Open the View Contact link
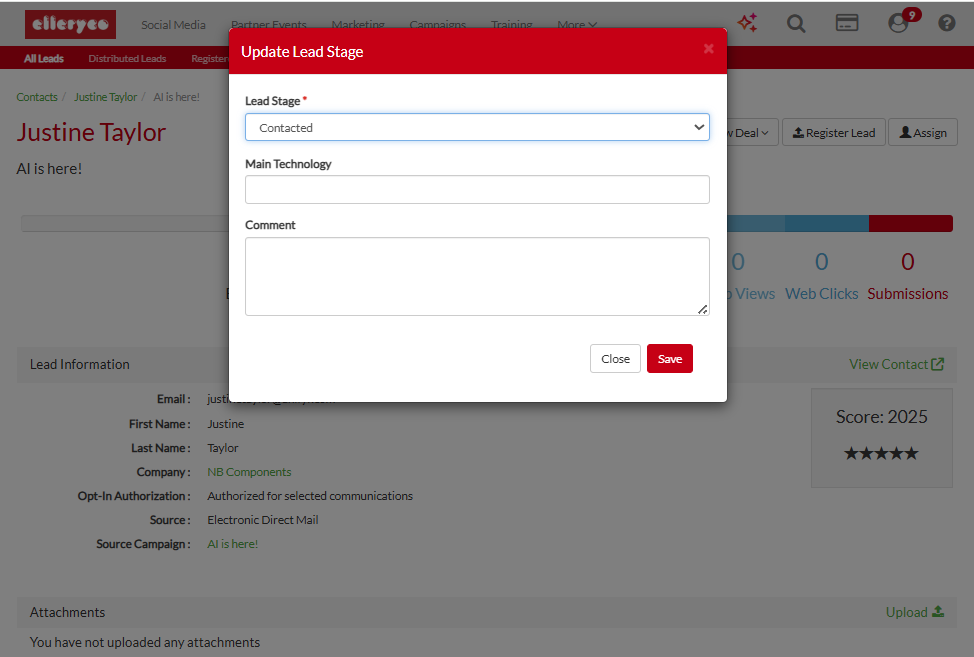 coord(896,365)
